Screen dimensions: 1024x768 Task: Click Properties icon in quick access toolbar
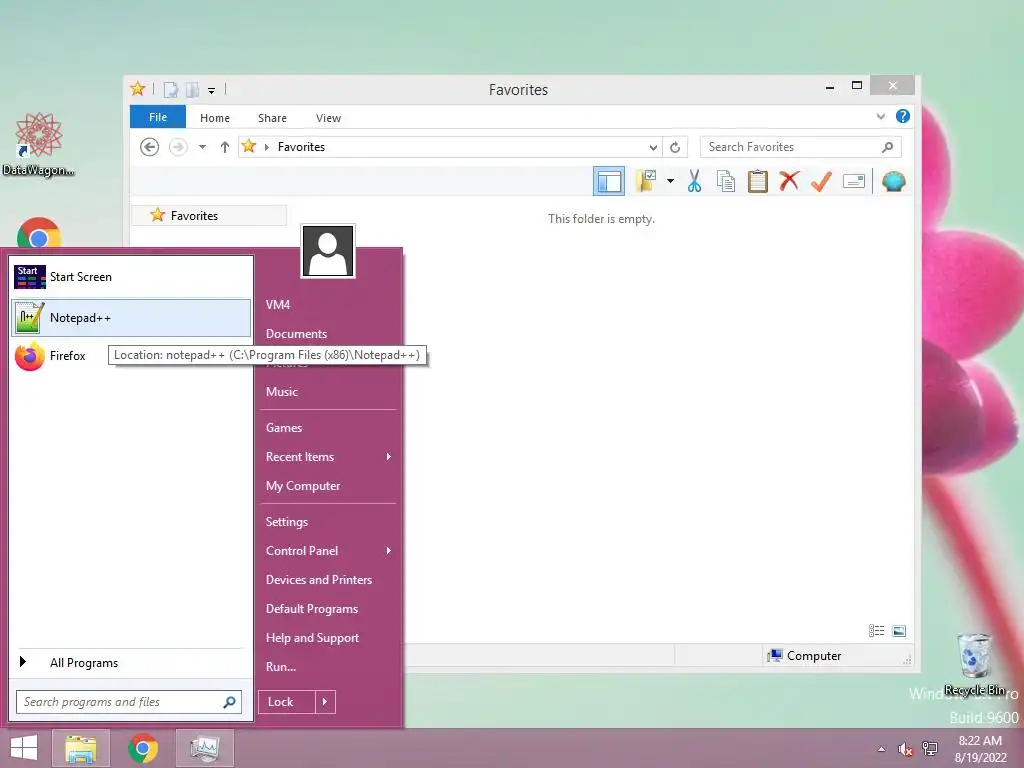[170, 89]
